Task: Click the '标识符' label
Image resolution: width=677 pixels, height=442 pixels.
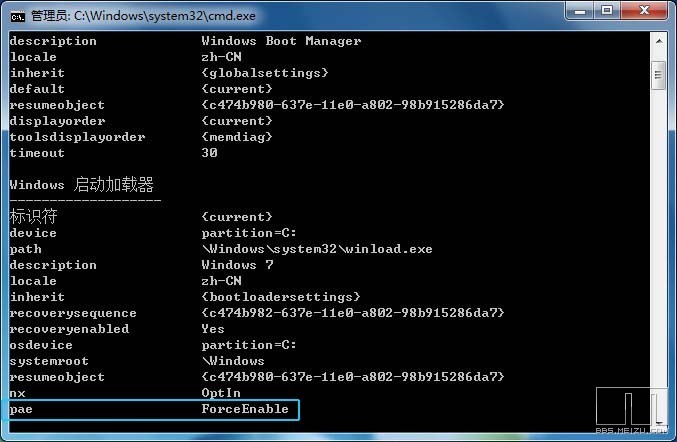Action: tap(33, 216)
